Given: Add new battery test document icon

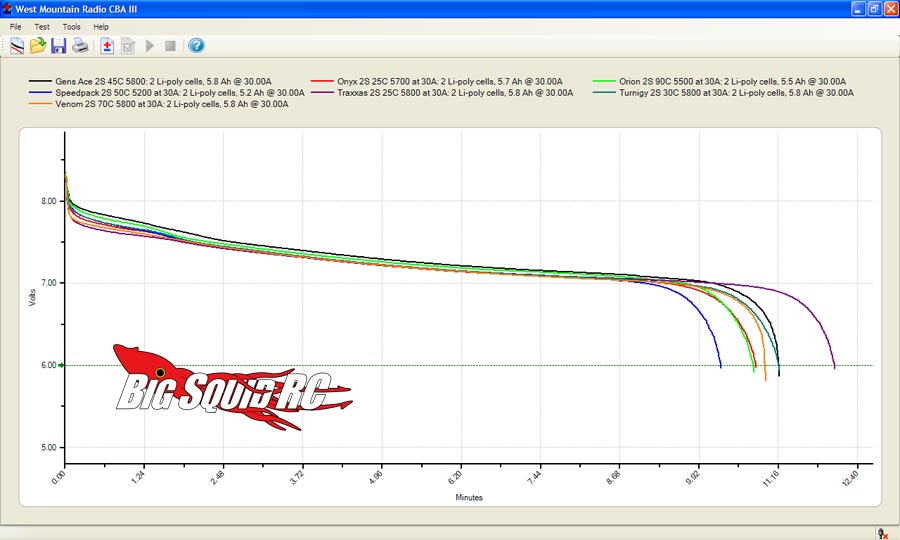Looking at the screenshot, I should (107, 45).
